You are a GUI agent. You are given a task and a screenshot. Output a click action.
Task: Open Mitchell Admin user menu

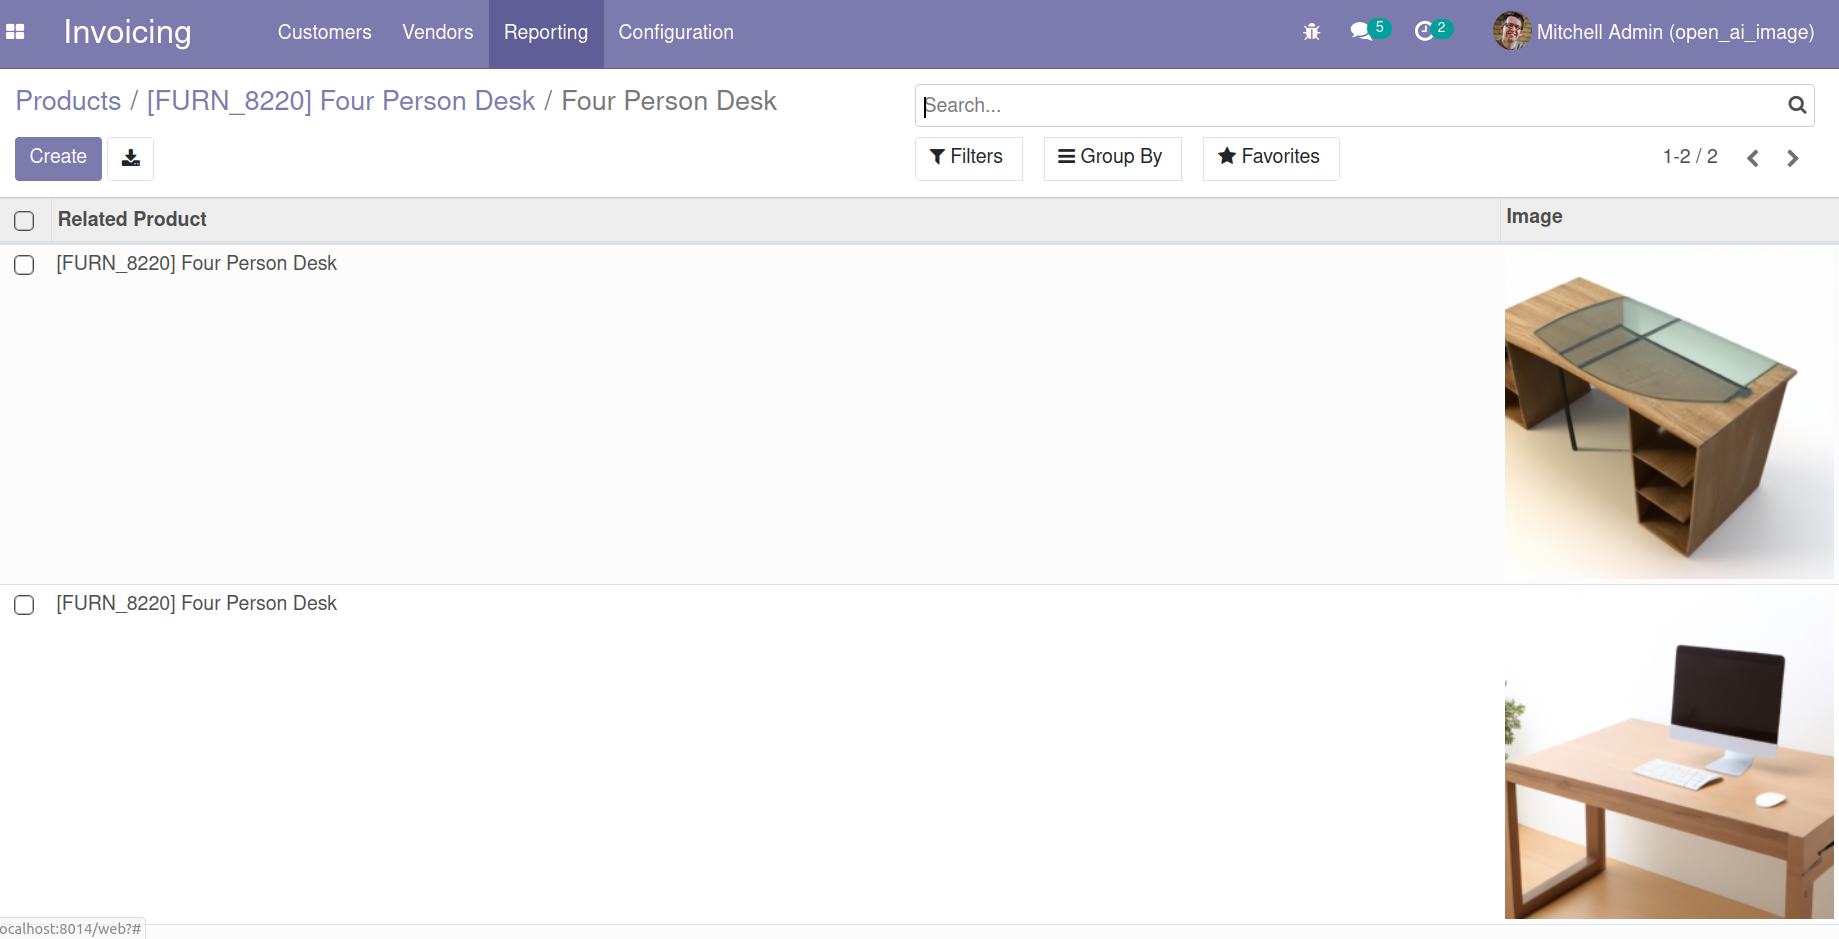(1654, 32)
